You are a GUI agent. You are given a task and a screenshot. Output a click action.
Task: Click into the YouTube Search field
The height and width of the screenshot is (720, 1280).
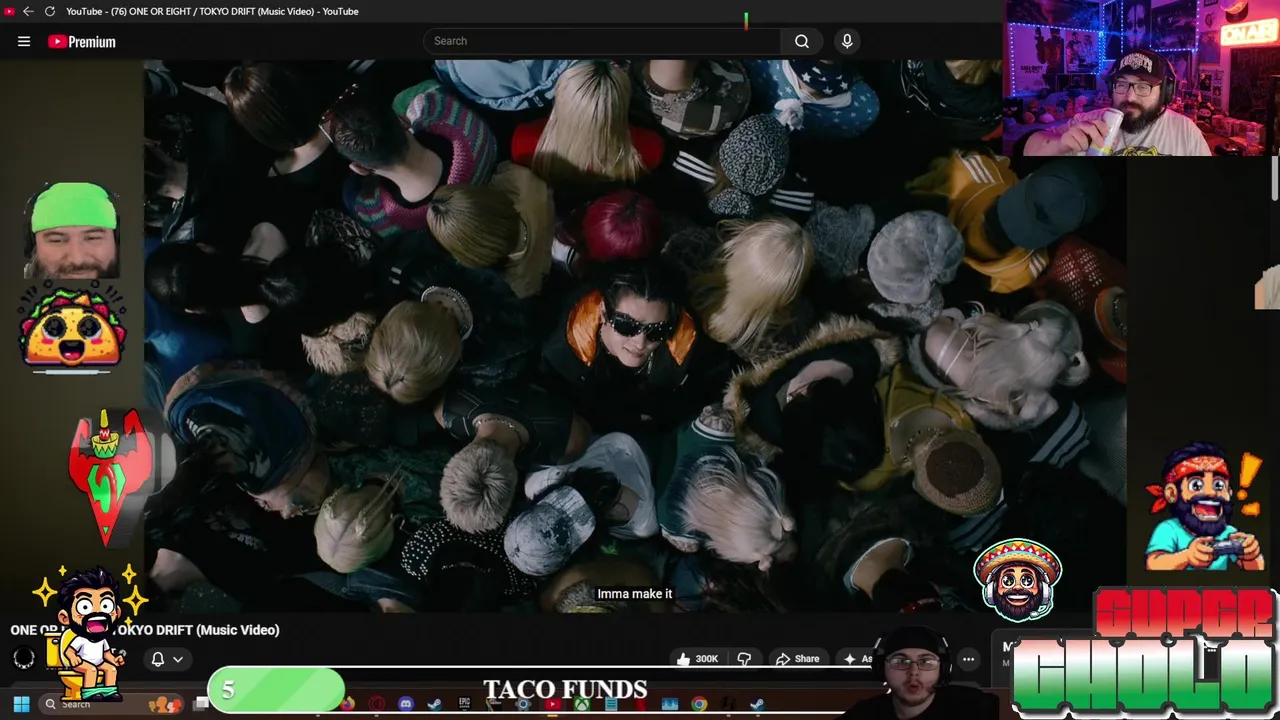coord(602,41)
